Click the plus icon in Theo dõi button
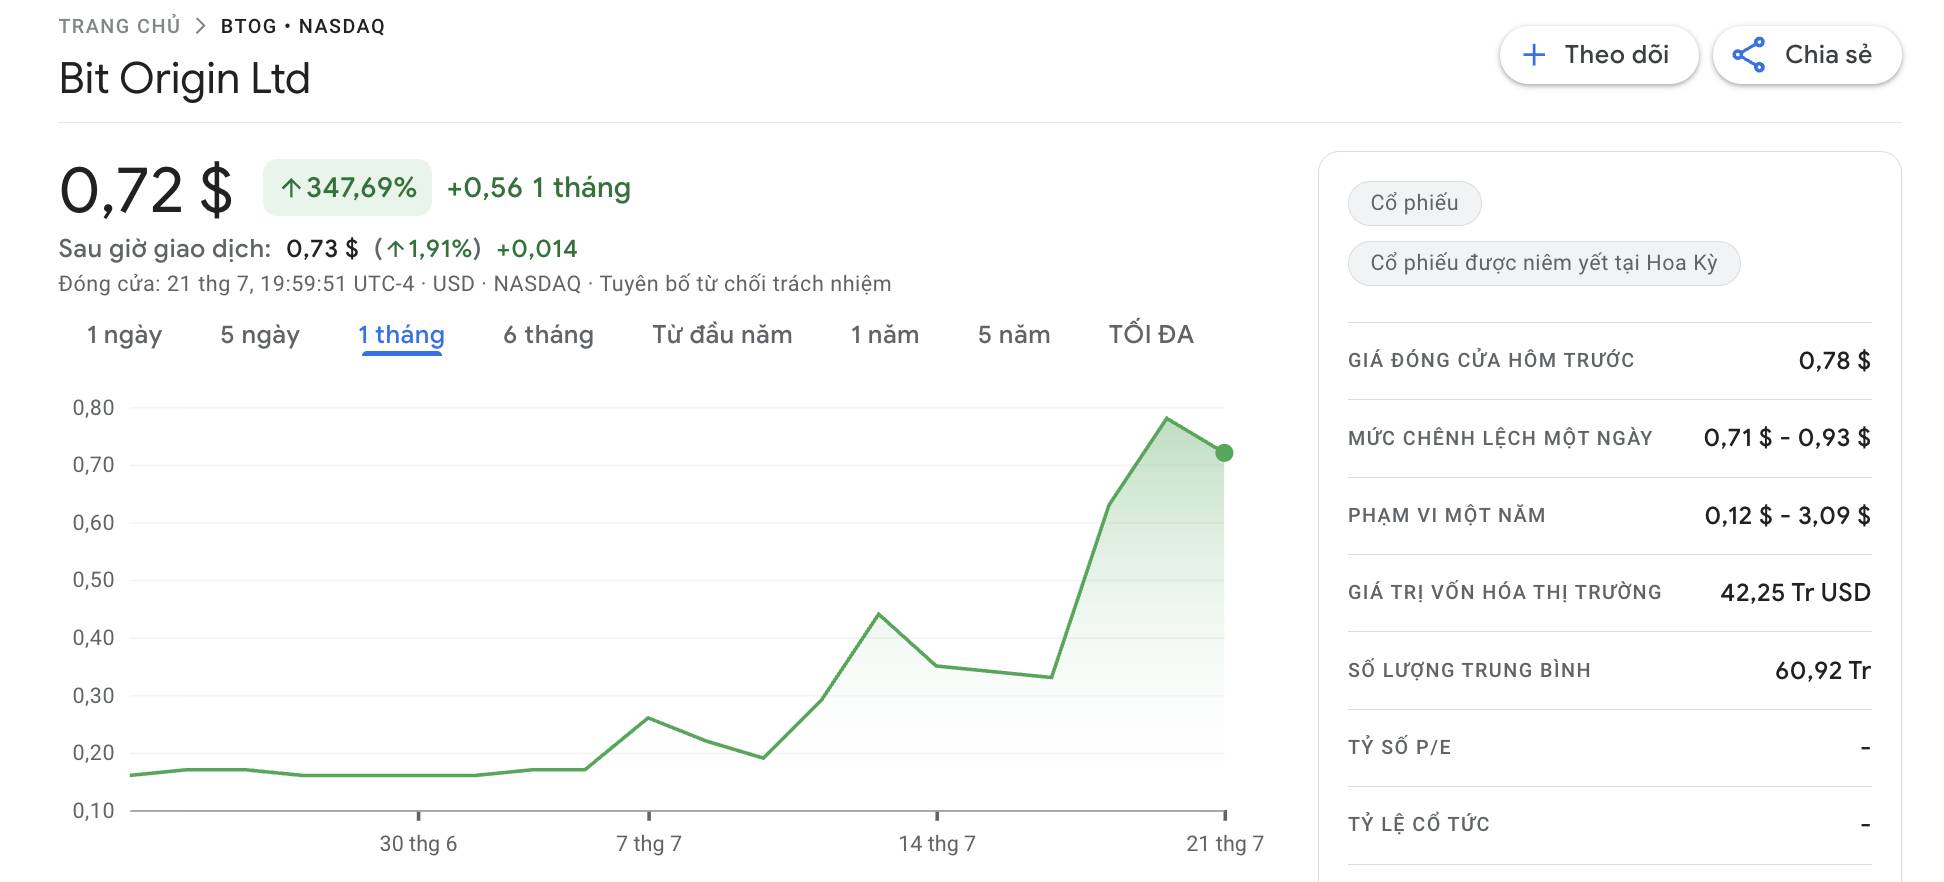Image resolution: width=1944 pixels, height=882 pixels. coord(1534,55)
